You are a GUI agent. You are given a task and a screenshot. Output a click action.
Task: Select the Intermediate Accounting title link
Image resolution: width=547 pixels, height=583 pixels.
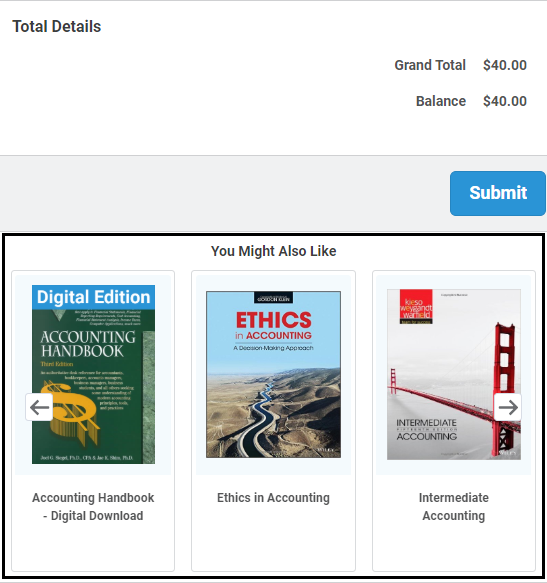pos(454,506)
